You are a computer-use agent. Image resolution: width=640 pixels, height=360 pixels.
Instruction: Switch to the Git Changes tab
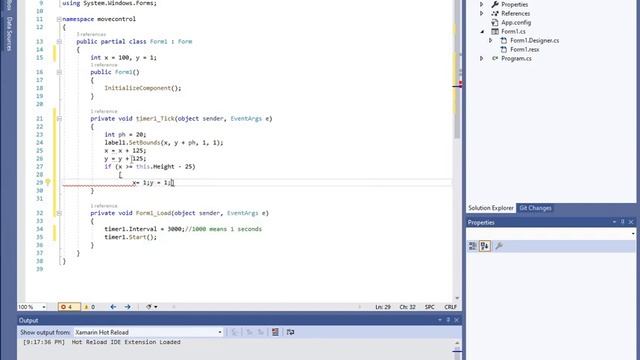[535, 208]
